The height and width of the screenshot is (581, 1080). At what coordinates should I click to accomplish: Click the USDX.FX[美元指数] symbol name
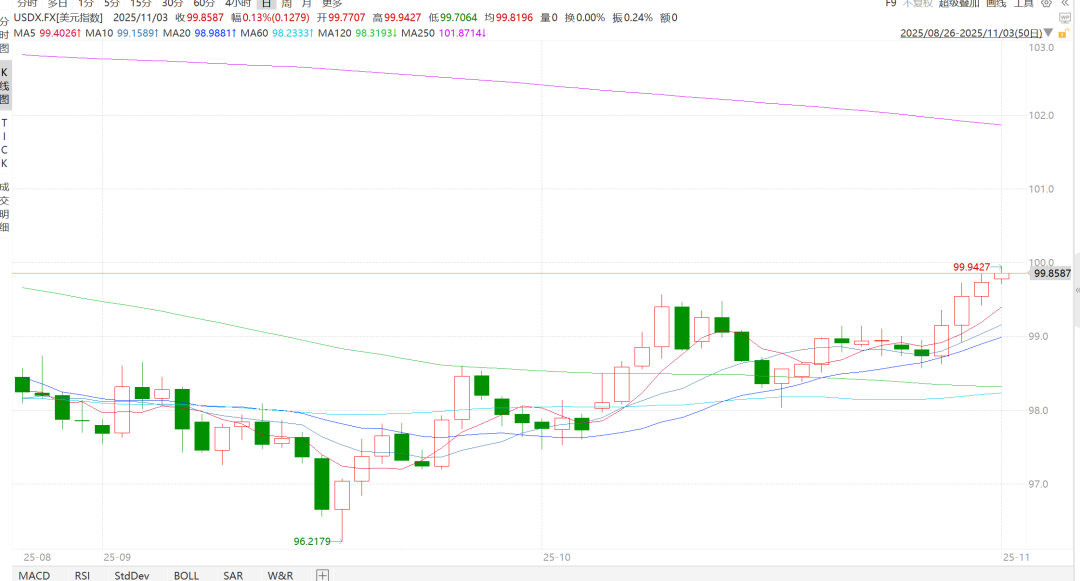click(58, 18)
